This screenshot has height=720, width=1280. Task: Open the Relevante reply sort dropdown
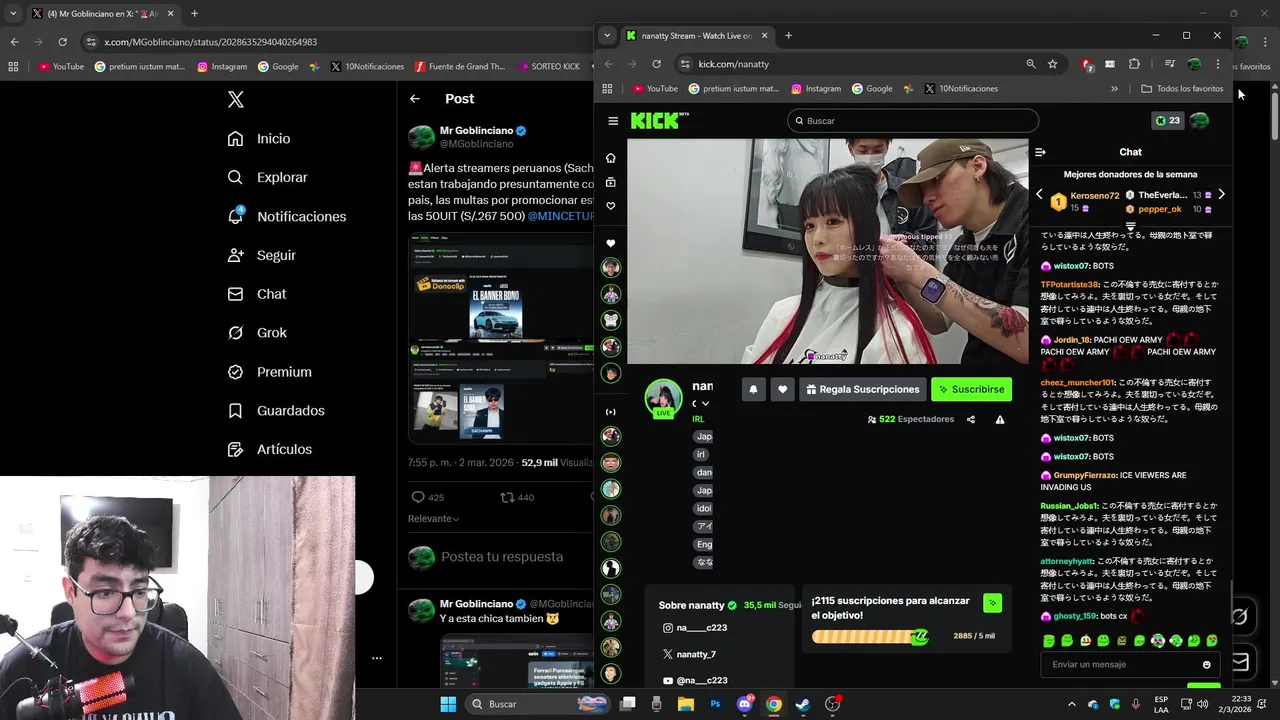coord(433,519)
